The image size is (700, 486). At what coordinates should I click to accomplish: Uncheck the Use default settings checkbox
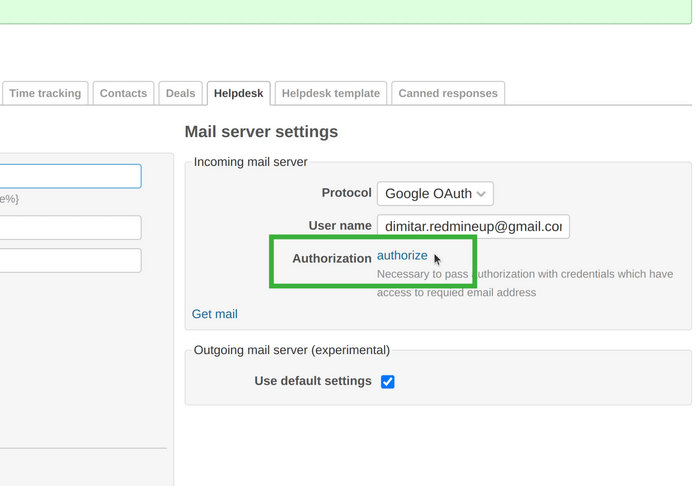coord(388,382)
